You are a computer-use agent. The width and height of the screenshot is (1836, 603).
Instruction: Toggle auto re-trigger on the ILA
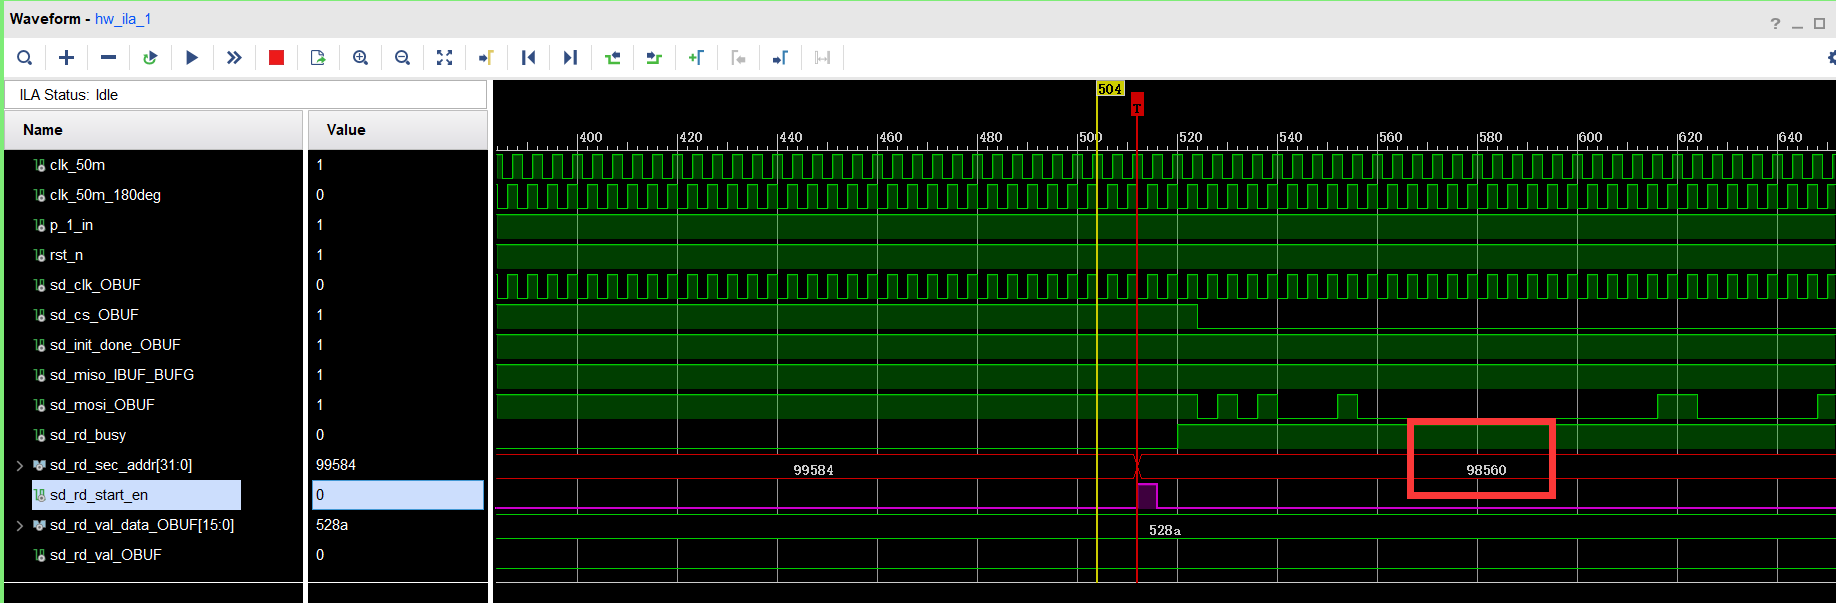(x=150, y=58)
